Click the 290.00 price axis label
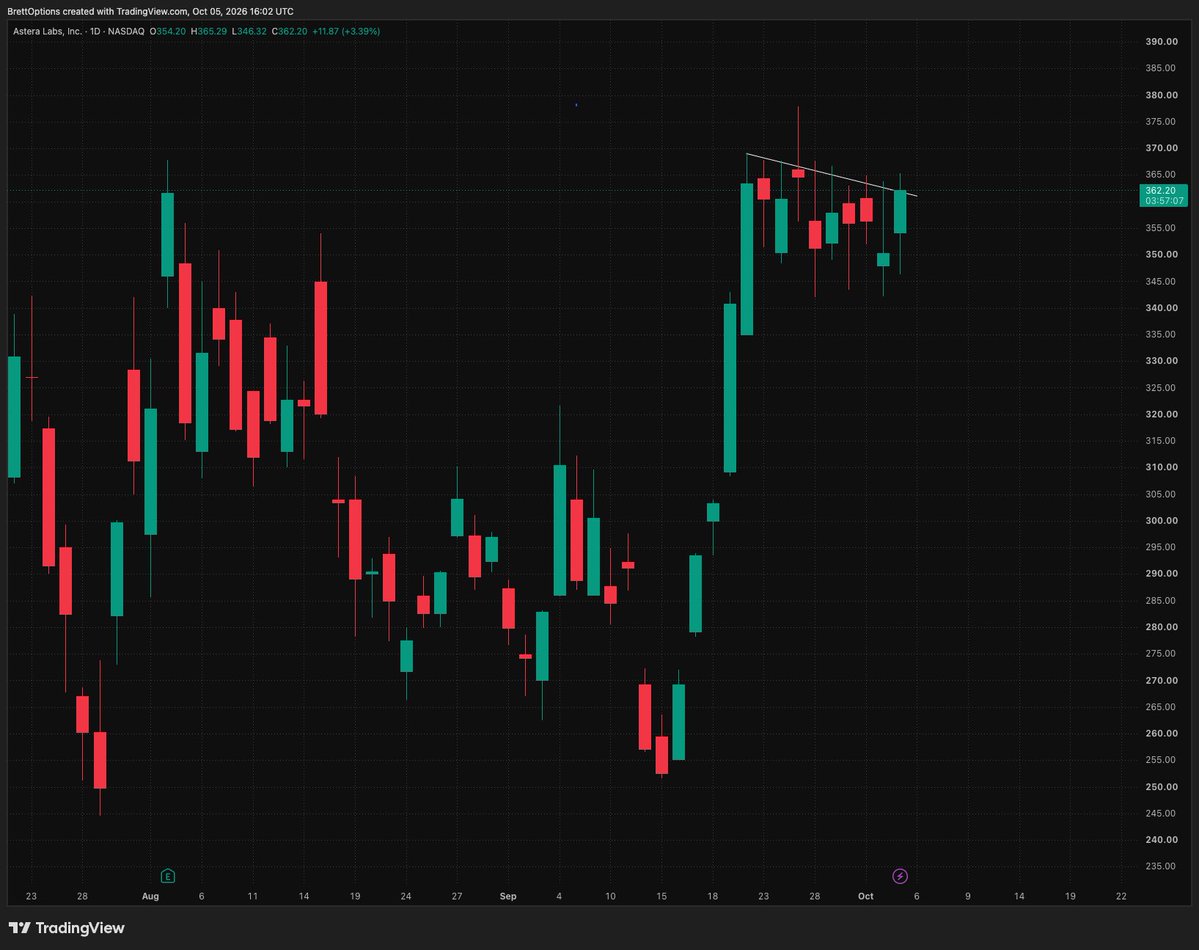Viewport: 1199px width, 950px height. point(1161,574)
